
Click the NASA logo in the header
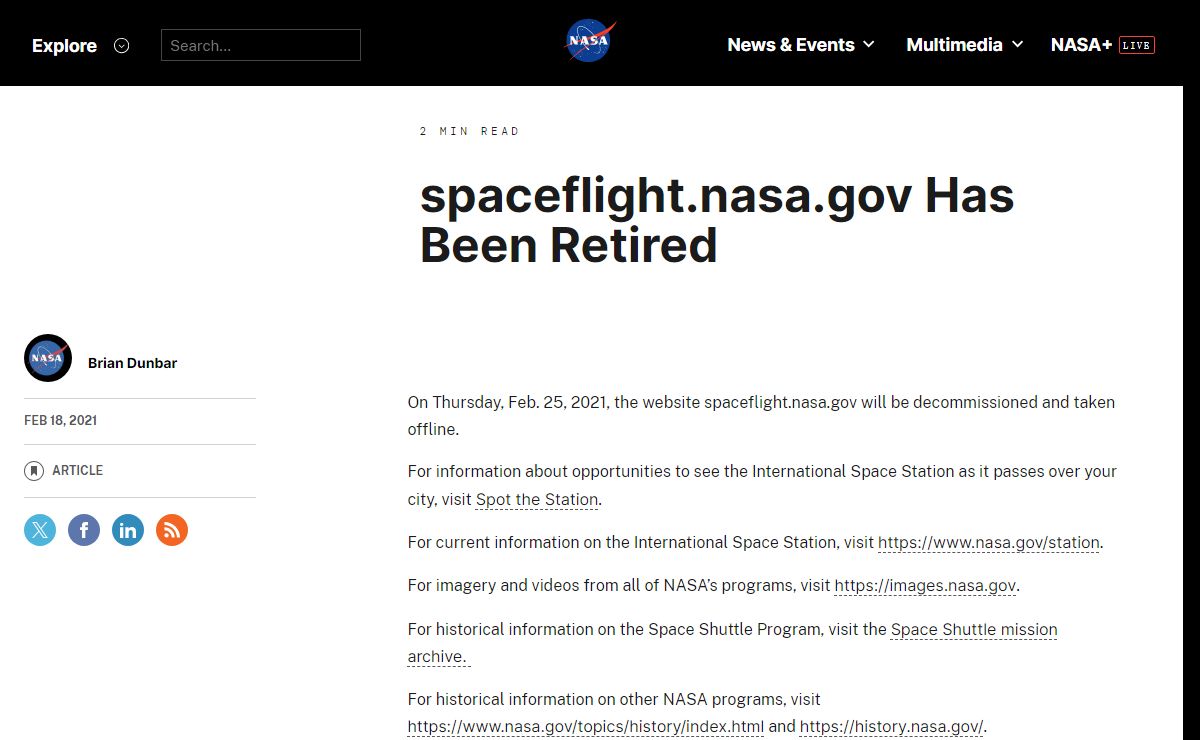coord(590,41)
